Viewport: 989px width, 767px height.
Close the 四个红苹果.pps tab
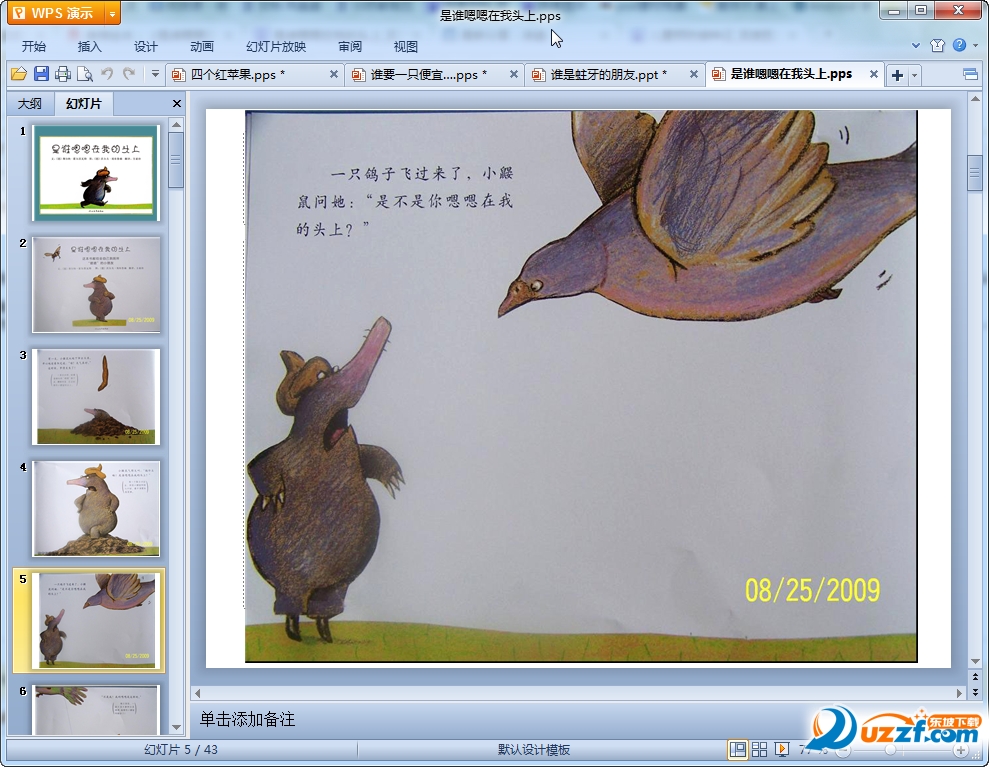tap(334, 74)
